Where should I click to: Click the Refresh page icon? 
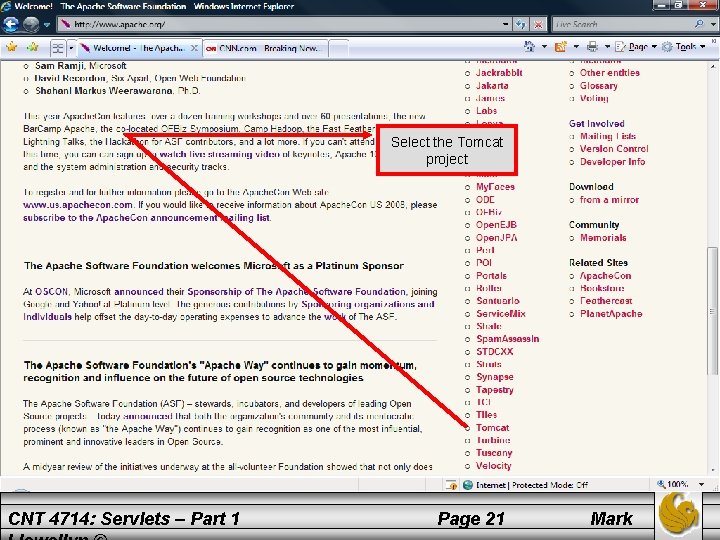click(x=521, y=24)
